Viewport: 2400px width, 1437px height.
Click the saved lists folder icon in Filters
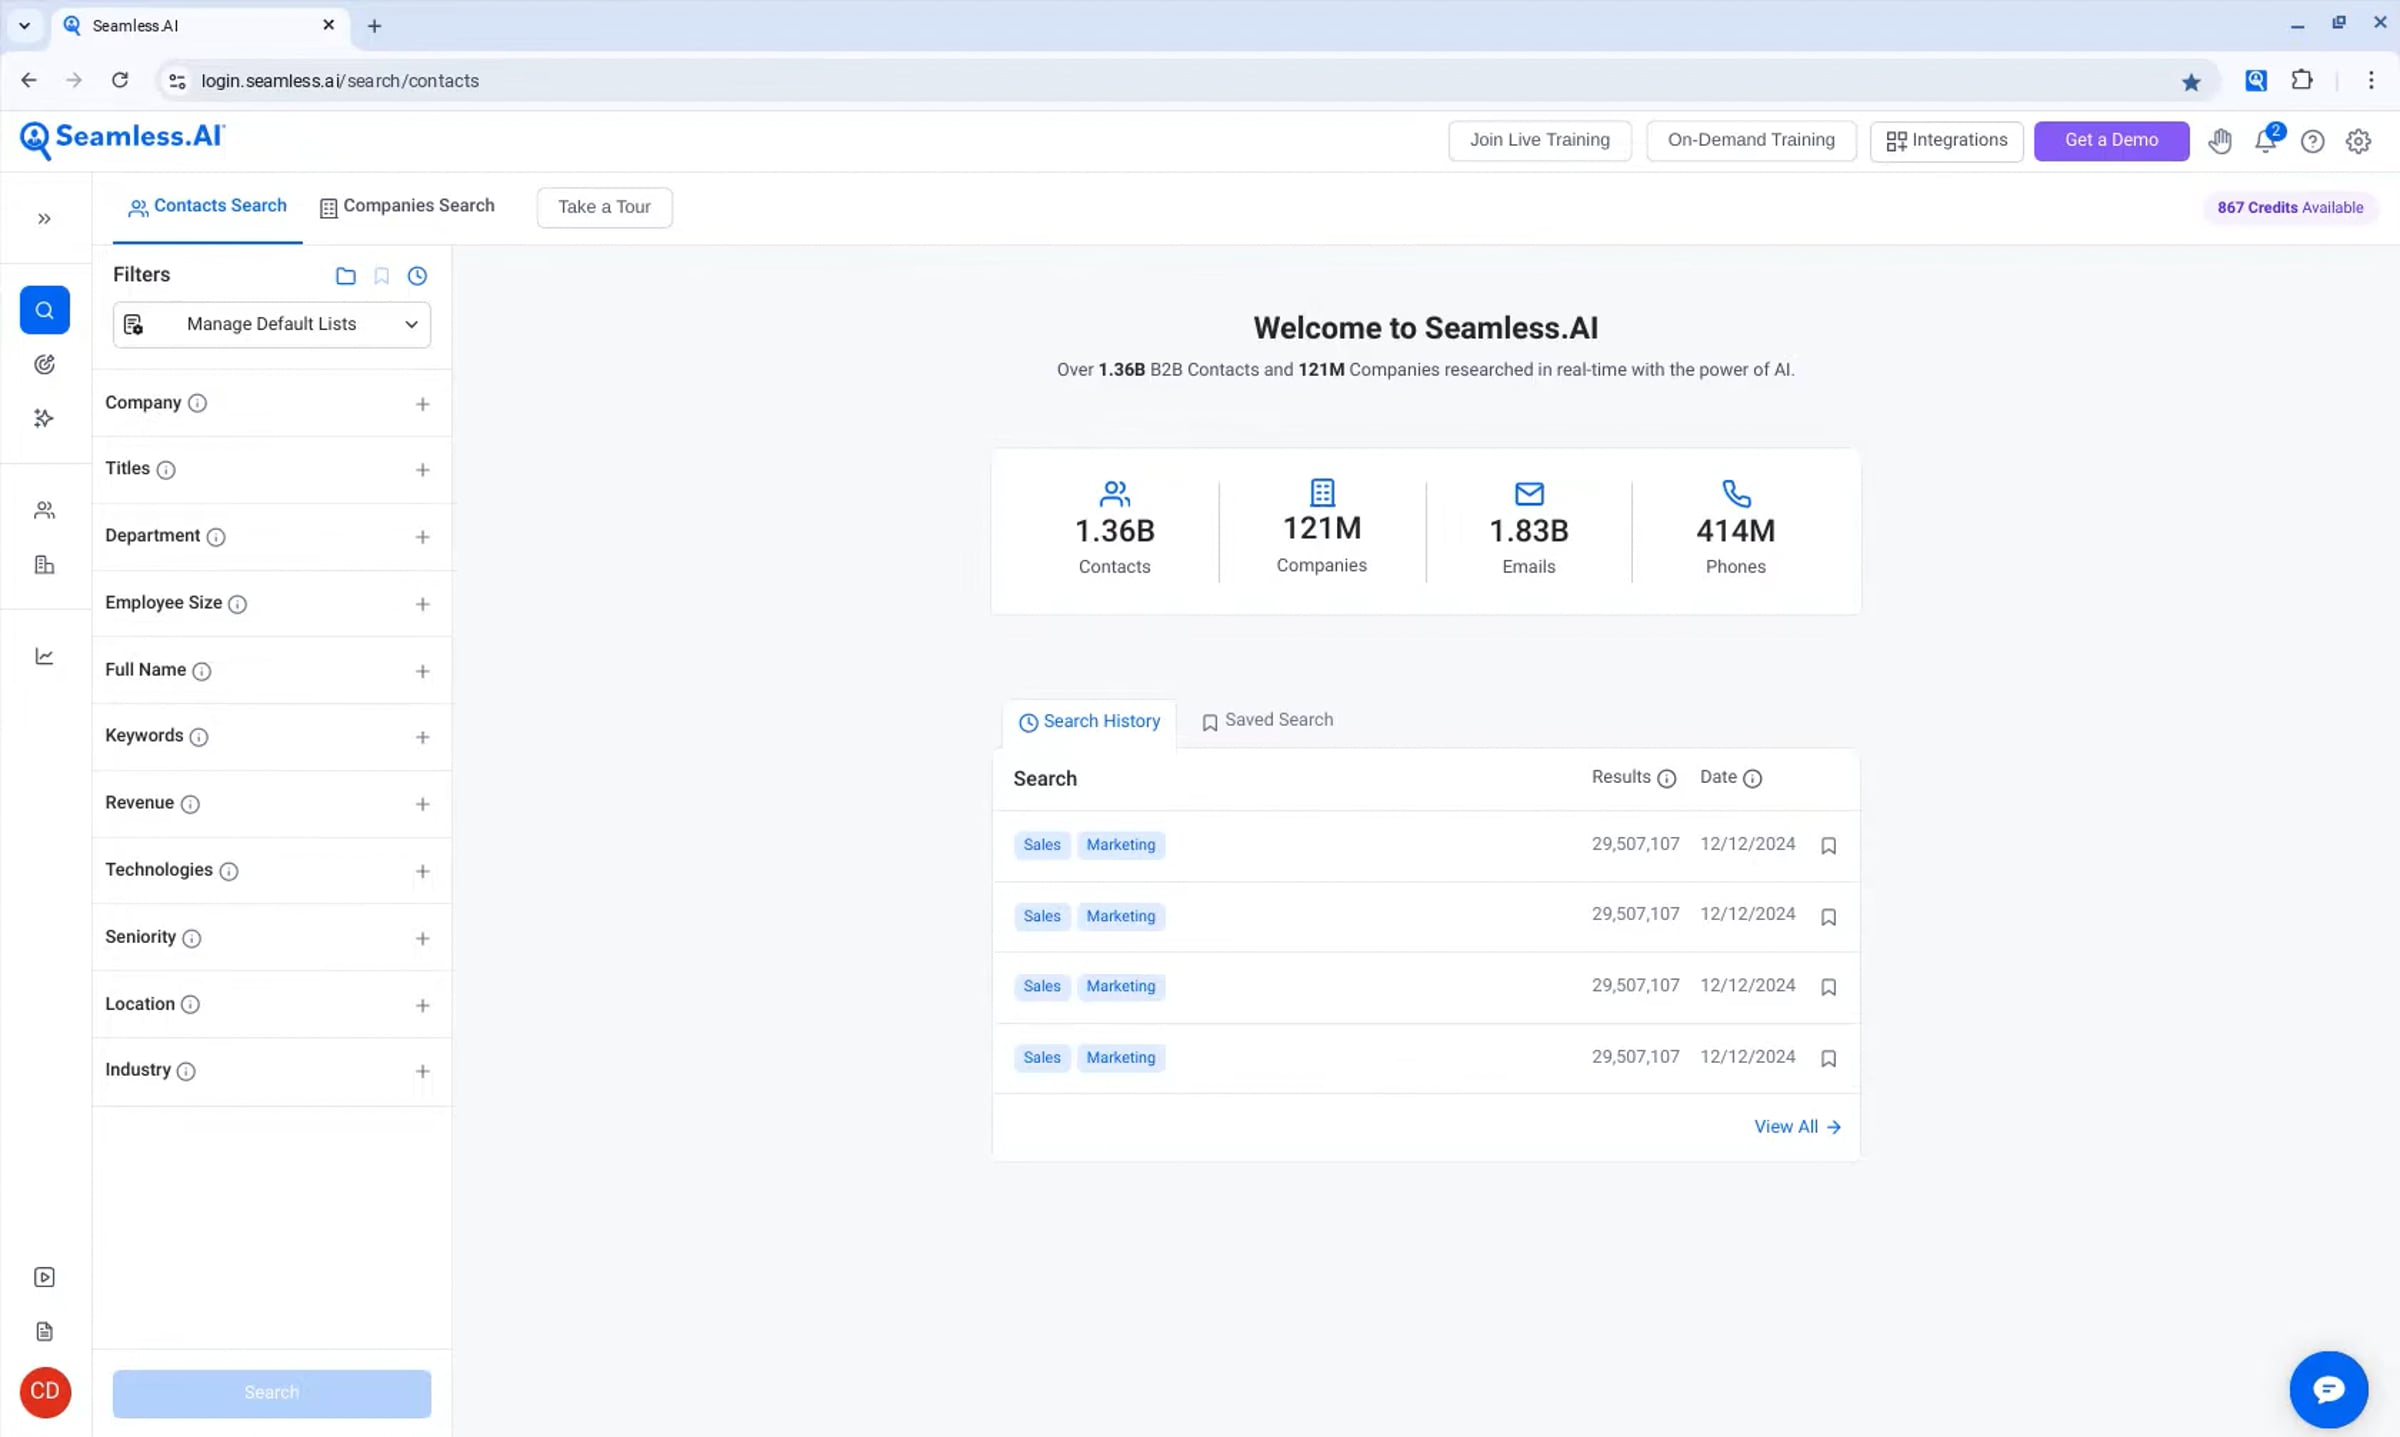pyautogui.click(x=345, y=275)
